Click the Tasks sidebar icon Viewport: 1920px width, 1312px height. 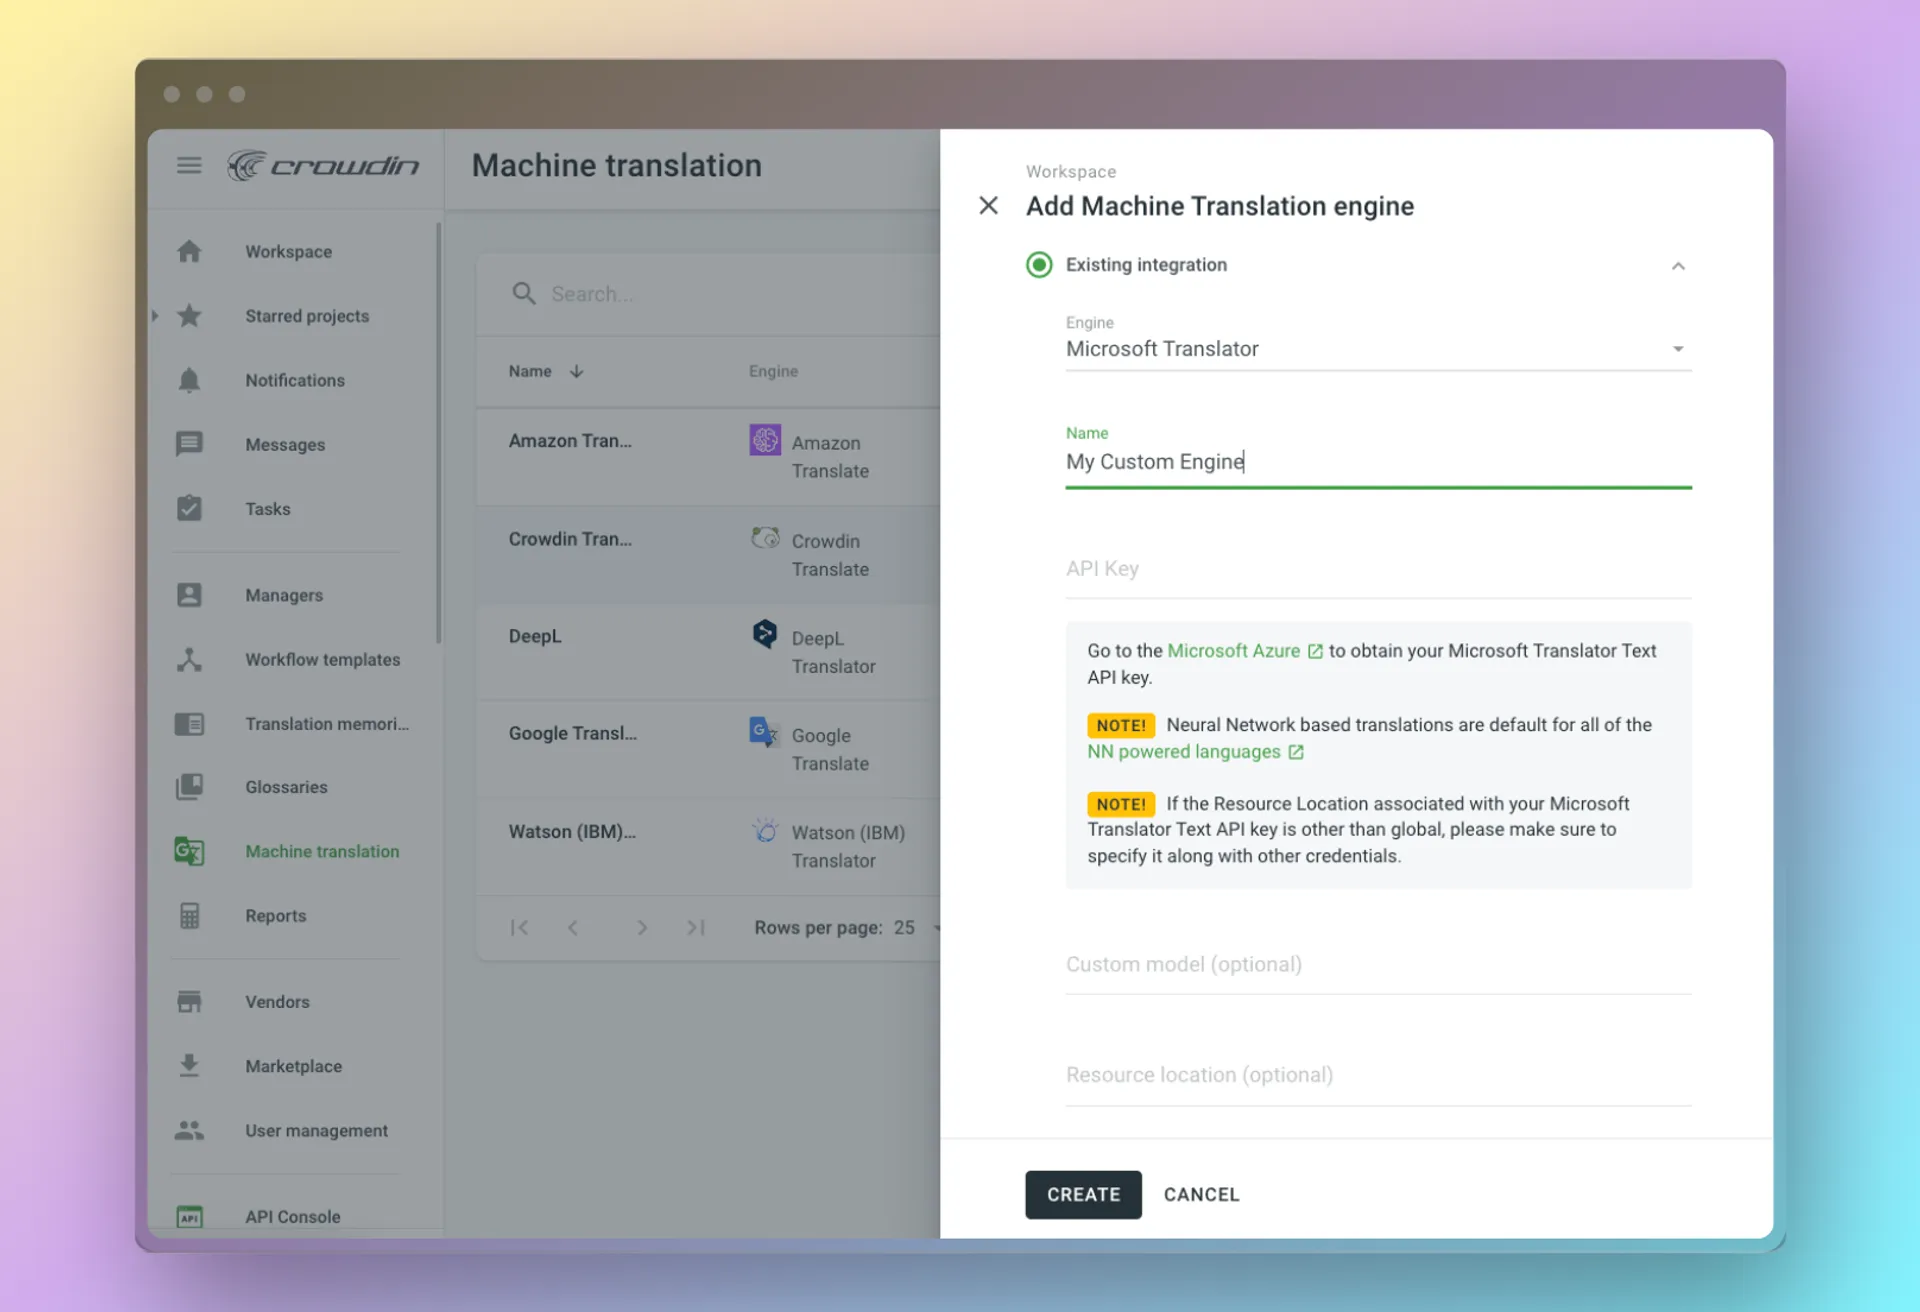tap(190, 508)
